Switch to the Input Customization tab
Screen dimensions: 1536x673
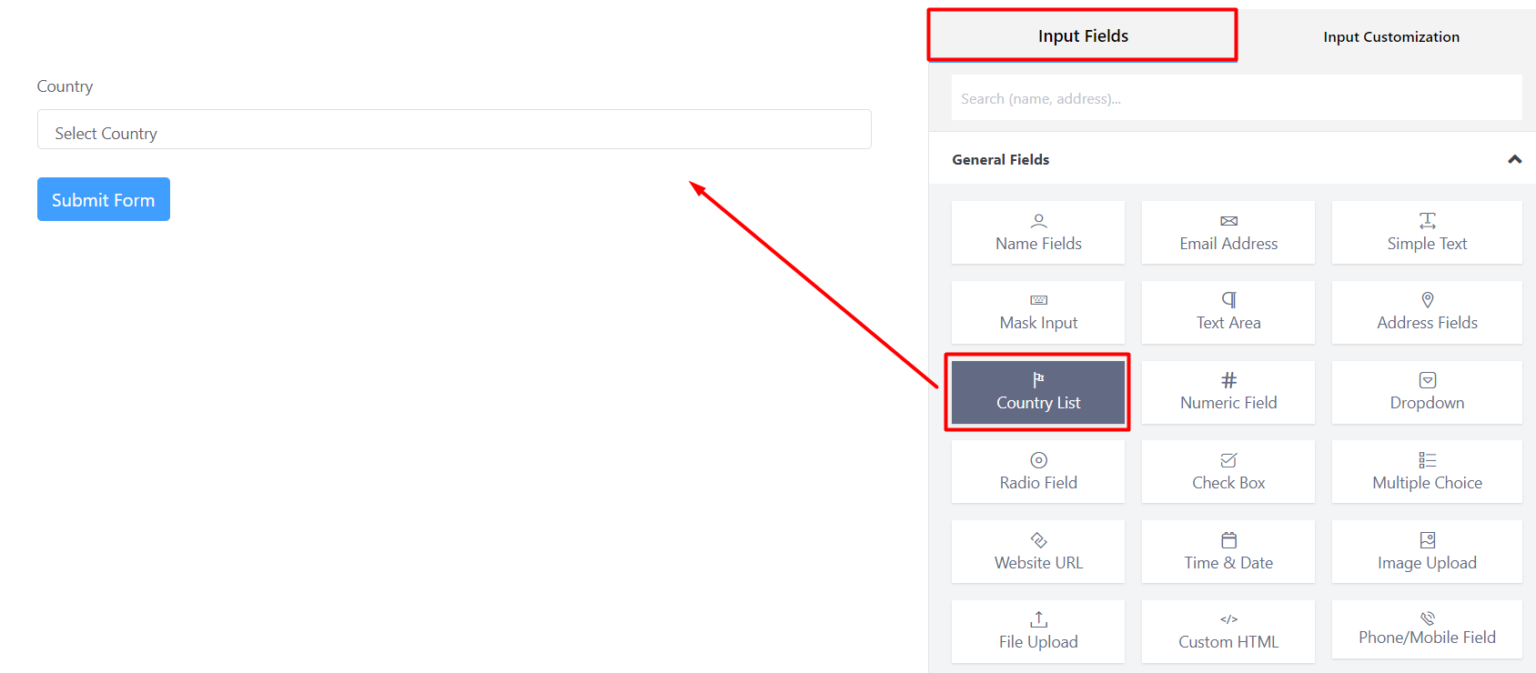(1391, 36)
